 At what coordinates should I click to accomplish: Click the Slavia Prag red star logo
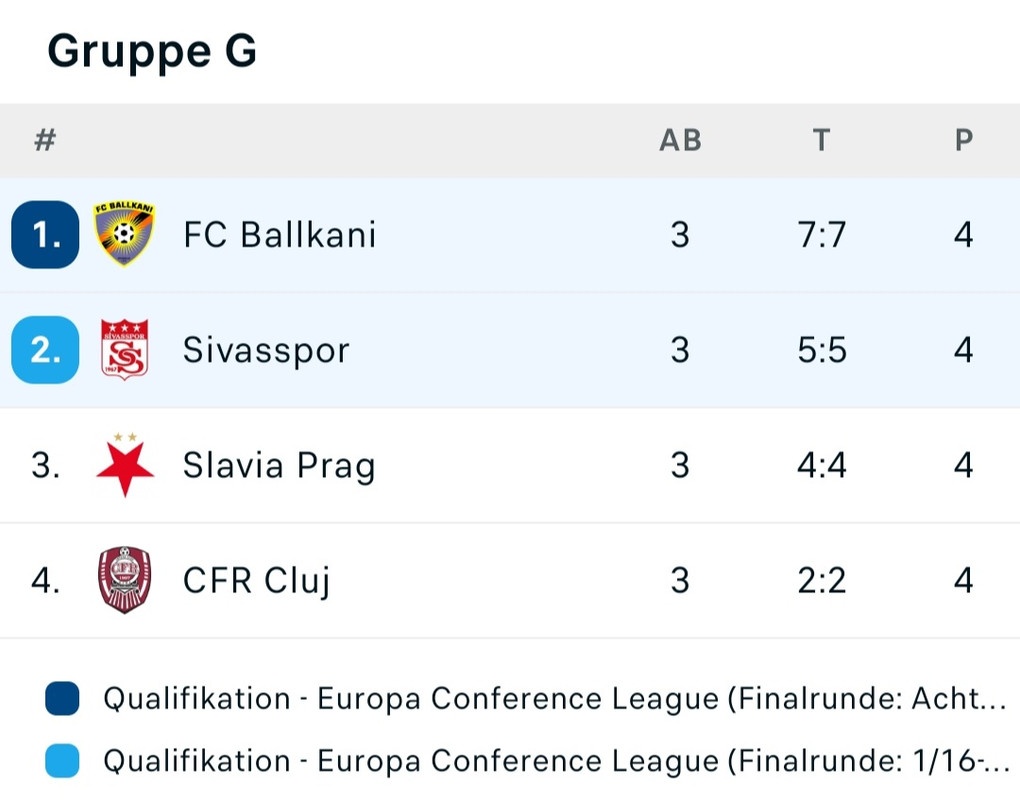click(124, 465)
